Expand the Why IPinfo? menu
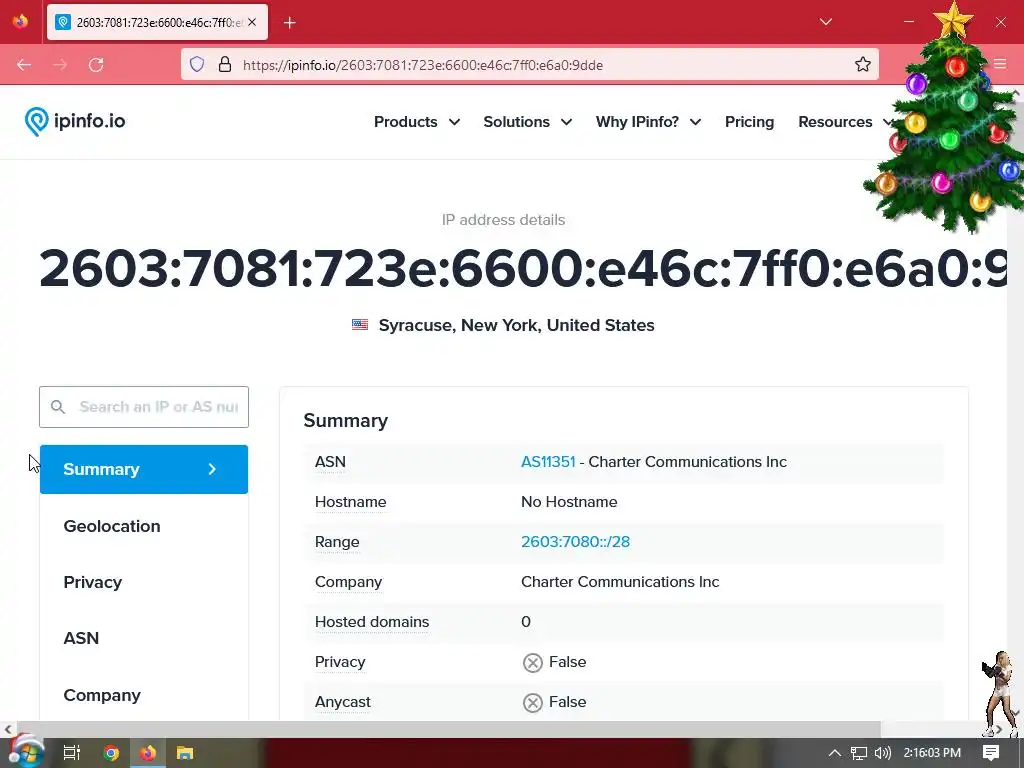 [x=648, y=122]
